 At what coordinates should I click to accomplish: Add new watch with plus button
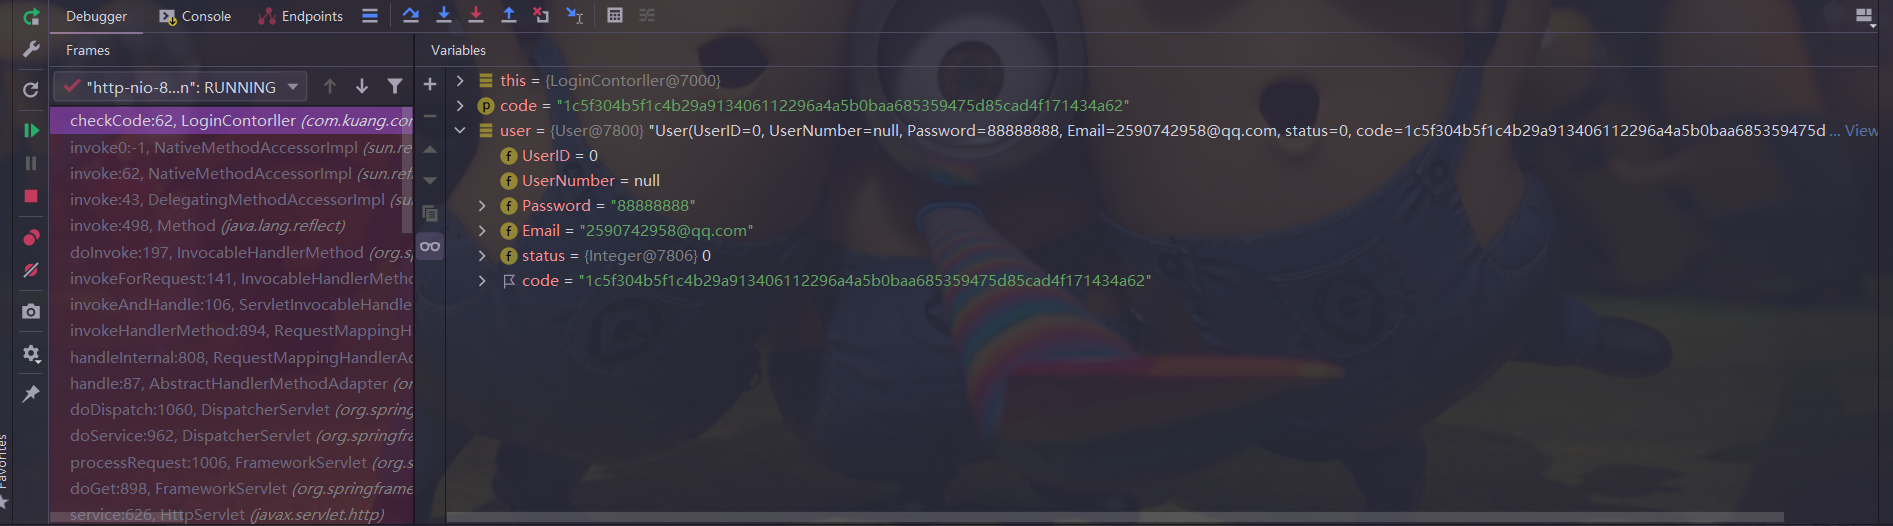coord(430,85)
